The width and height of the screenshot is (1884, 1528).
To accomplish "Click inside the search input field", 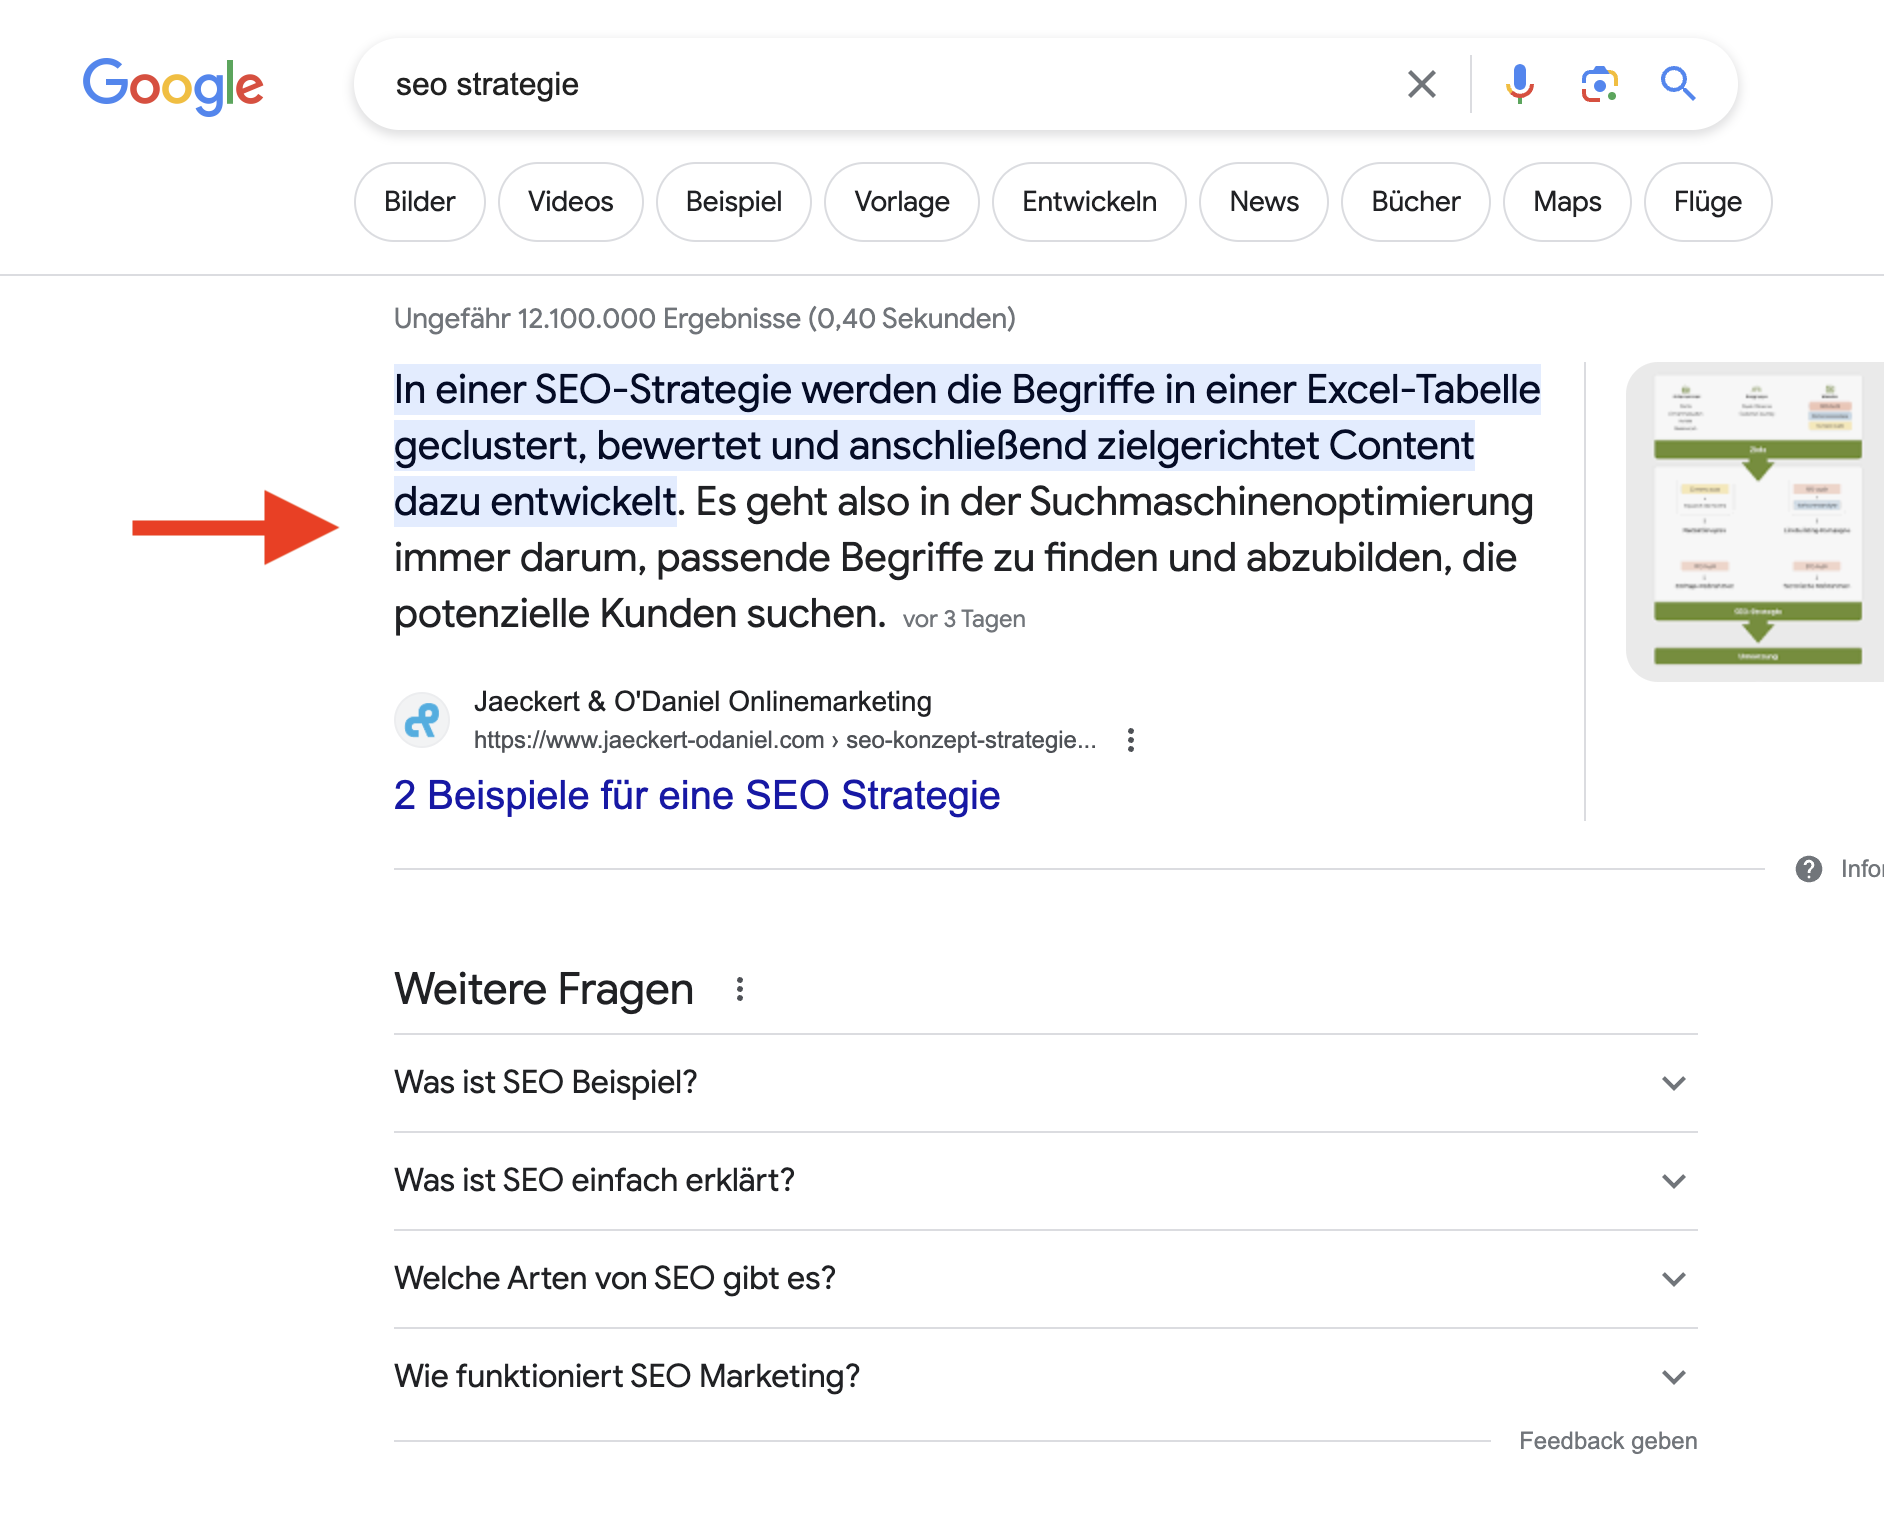I will (800, 84).
